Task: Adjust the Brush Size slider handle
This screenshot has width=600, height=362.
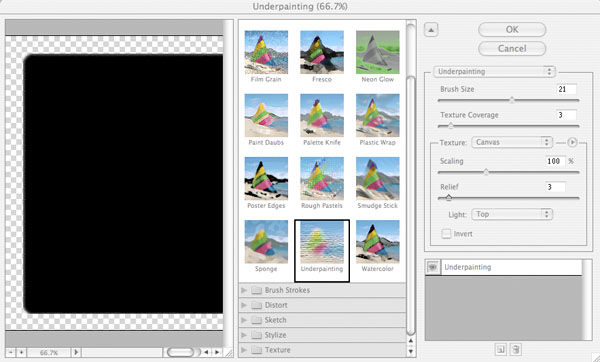Action: 512,100
